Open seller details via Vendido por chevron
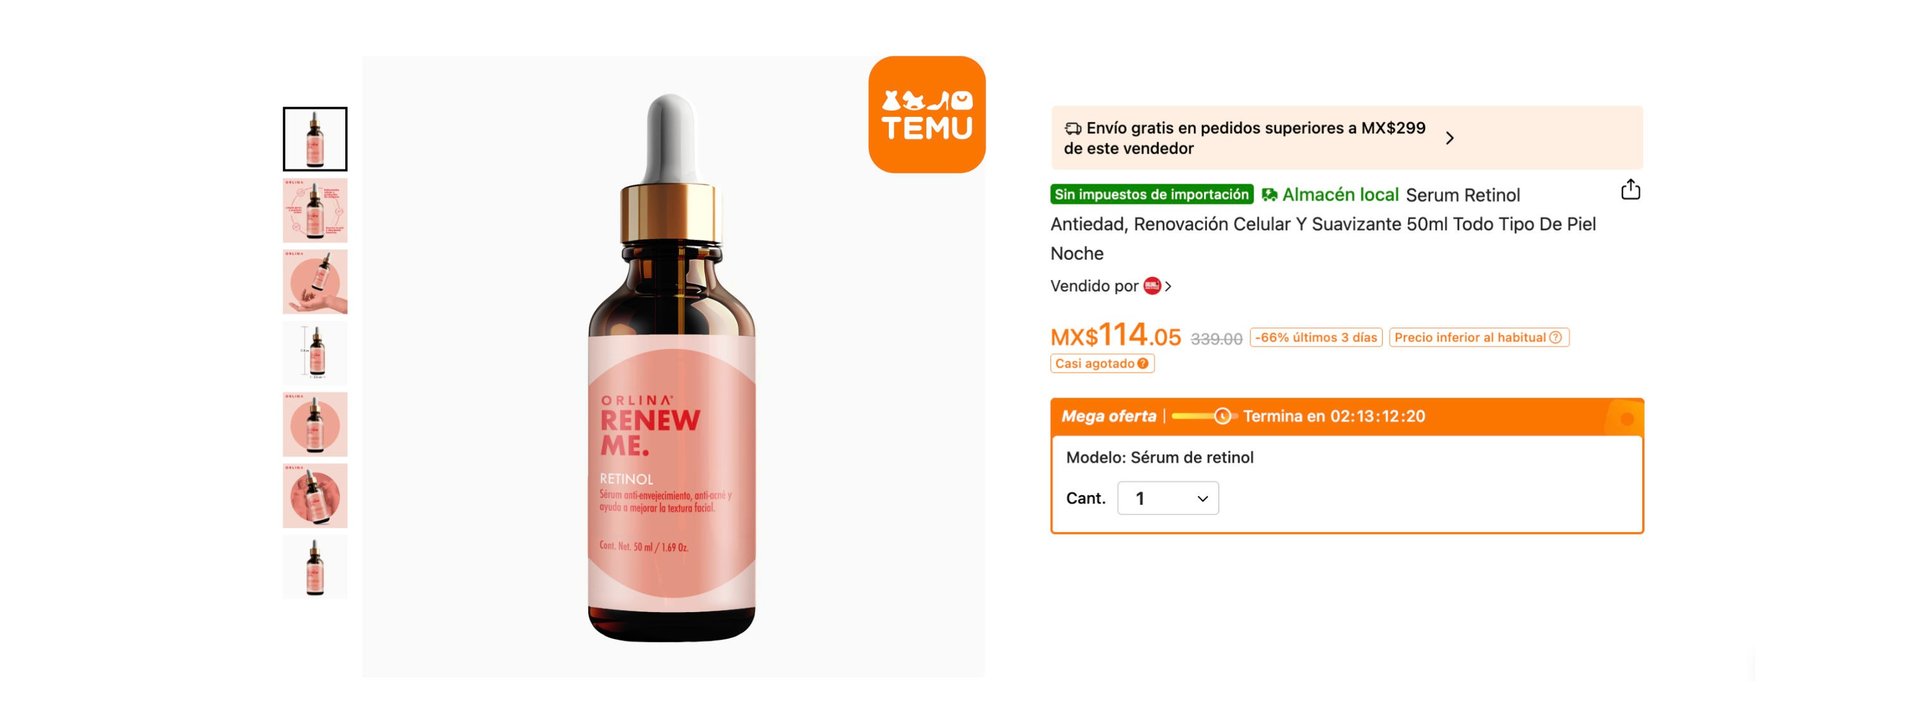The height and width of the screenshot is (720, 1920). (1168, 286)
